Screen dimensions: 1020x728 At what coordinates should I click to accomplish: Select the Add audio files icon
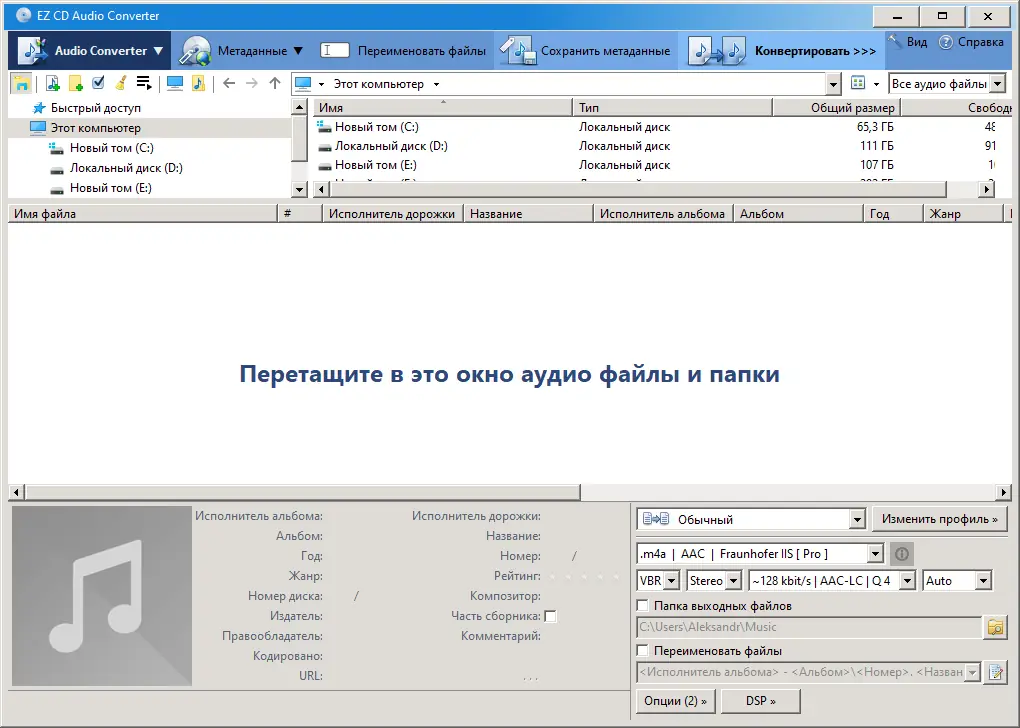52,83
